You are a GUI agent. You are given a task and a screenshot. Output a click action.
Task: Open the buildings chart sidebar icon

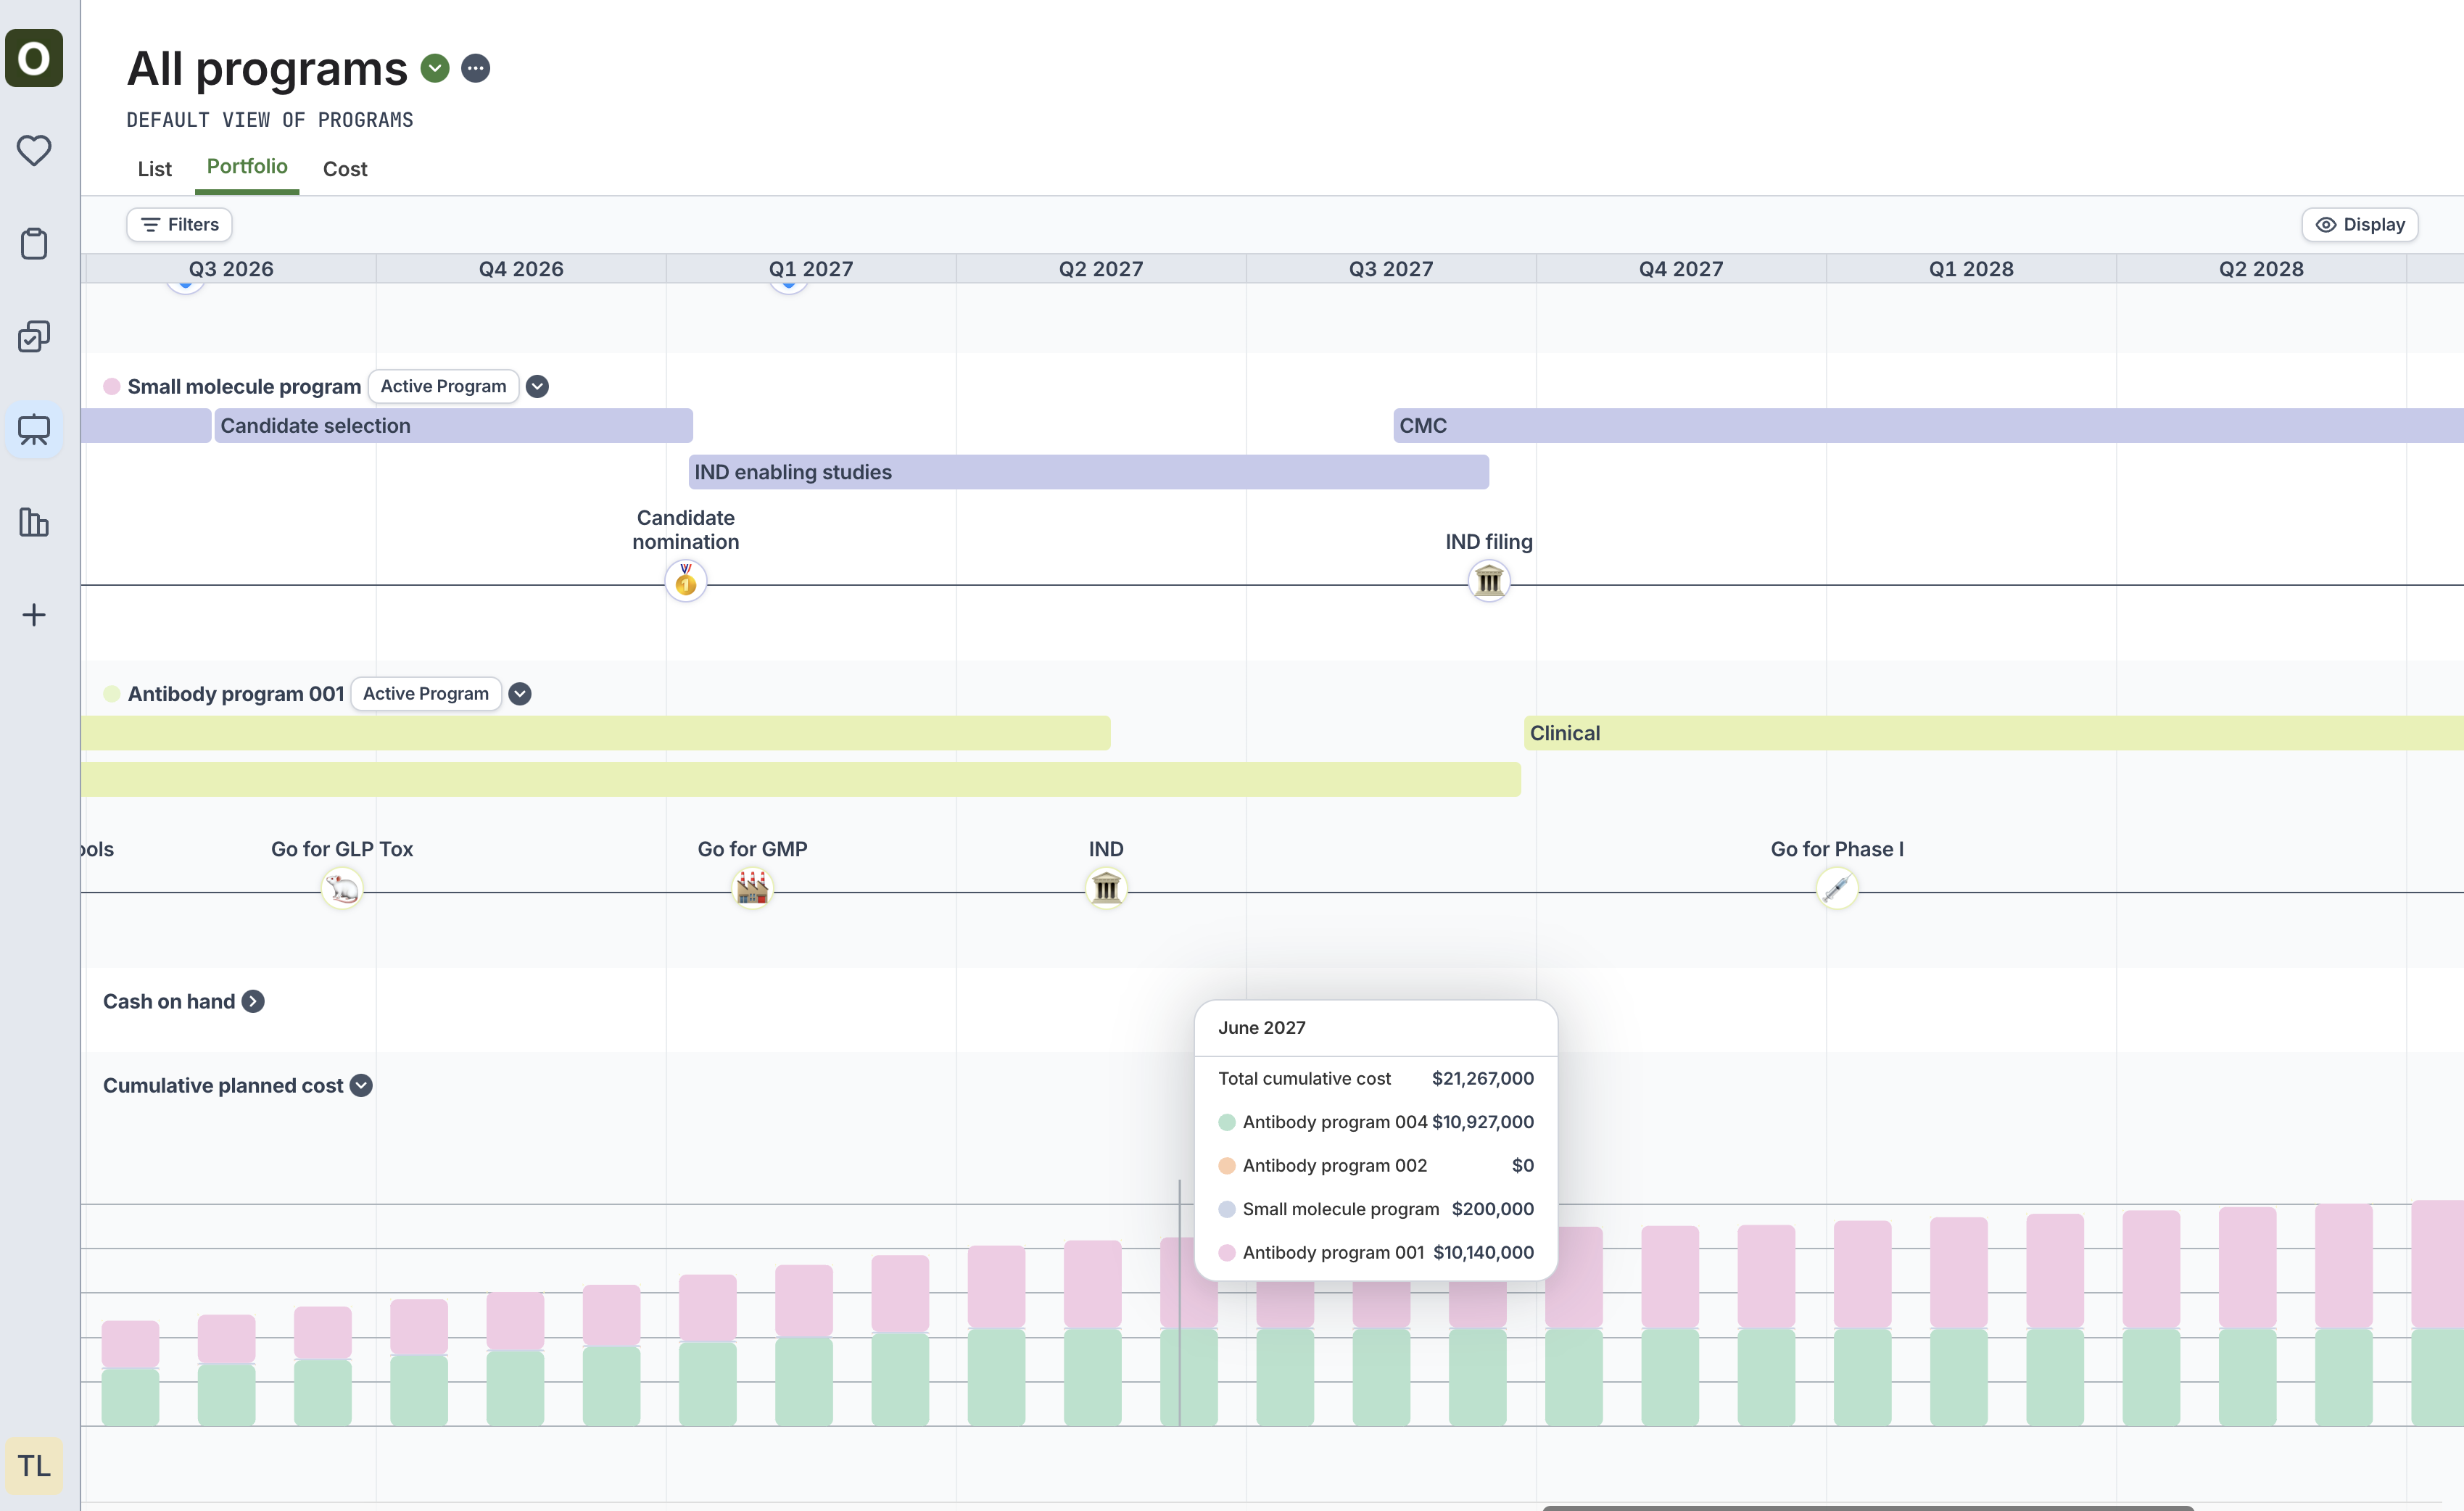(x=34, y=522)
